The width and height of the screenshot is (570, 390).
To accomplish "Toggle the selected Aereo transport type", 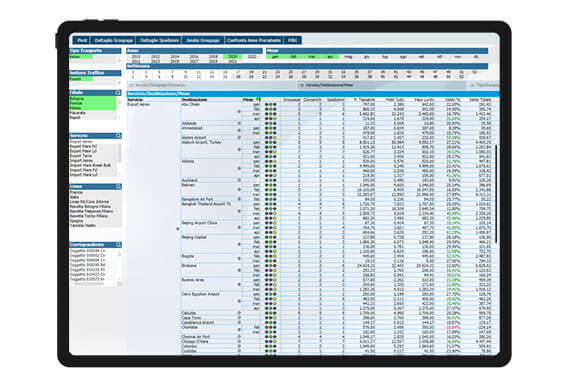I will [81, 57].
